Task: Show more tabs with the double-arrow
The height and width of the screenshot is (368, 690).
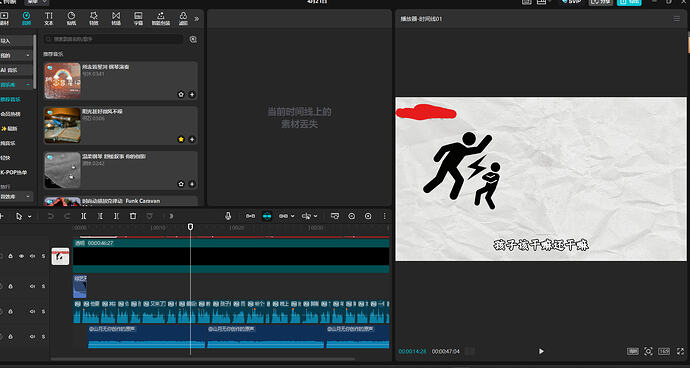Action: coord(197,19)
